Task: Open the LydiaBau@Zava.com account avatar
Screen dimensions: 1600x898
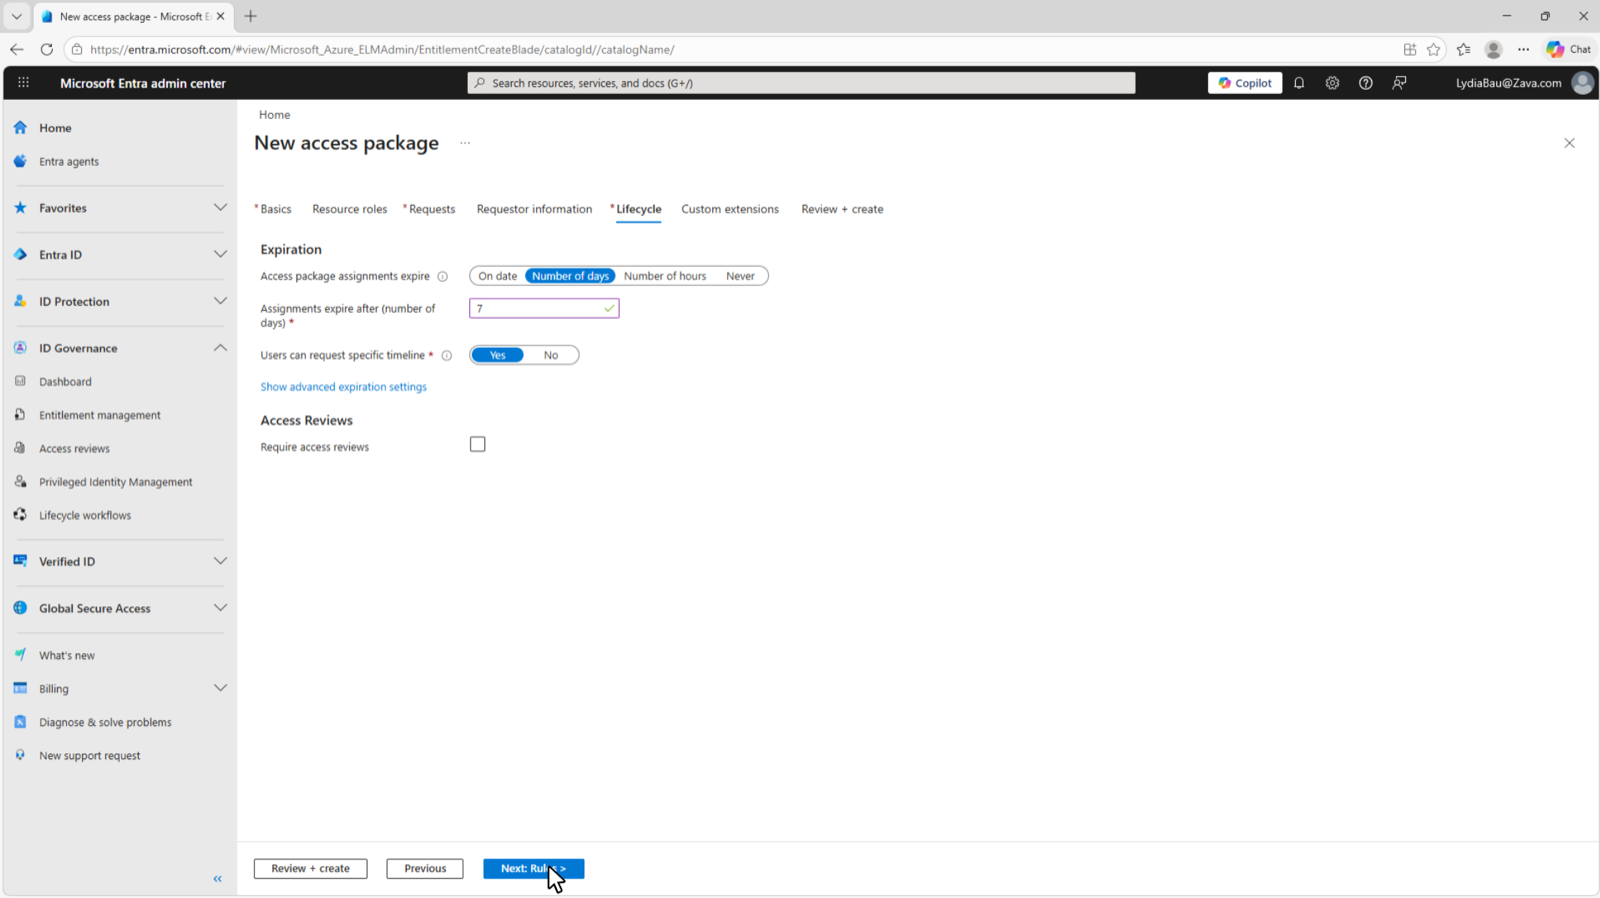Action: 1582,83
